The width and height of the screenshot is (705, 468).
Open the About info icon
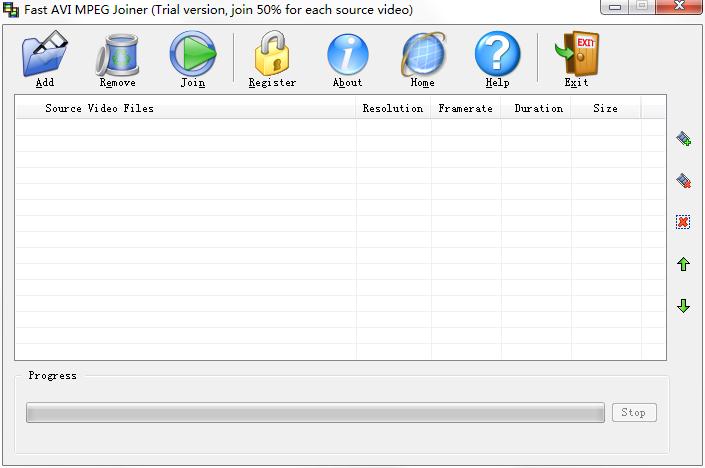click(x=348, y=54)
